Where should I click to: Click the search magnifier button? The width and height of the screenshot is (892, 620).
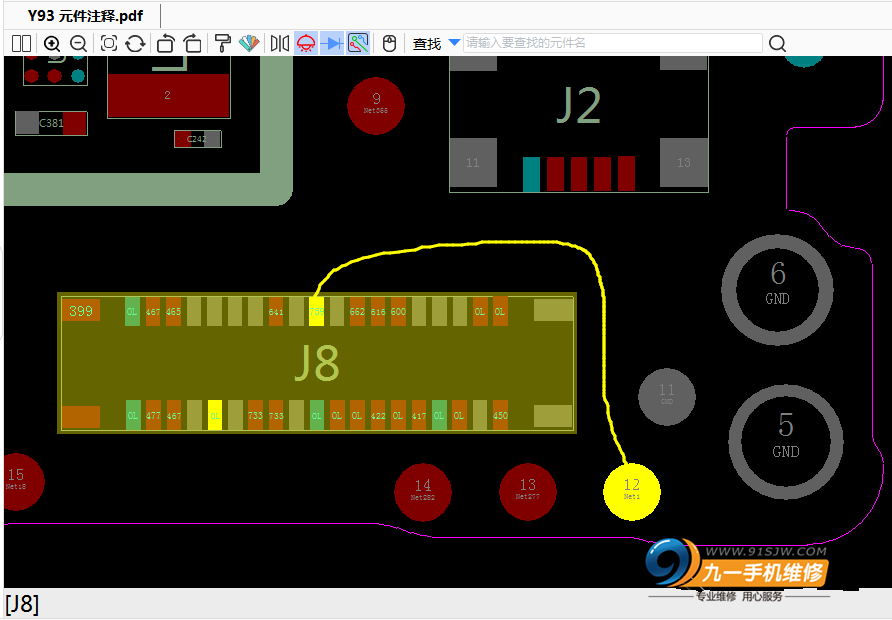coord(777,43)
